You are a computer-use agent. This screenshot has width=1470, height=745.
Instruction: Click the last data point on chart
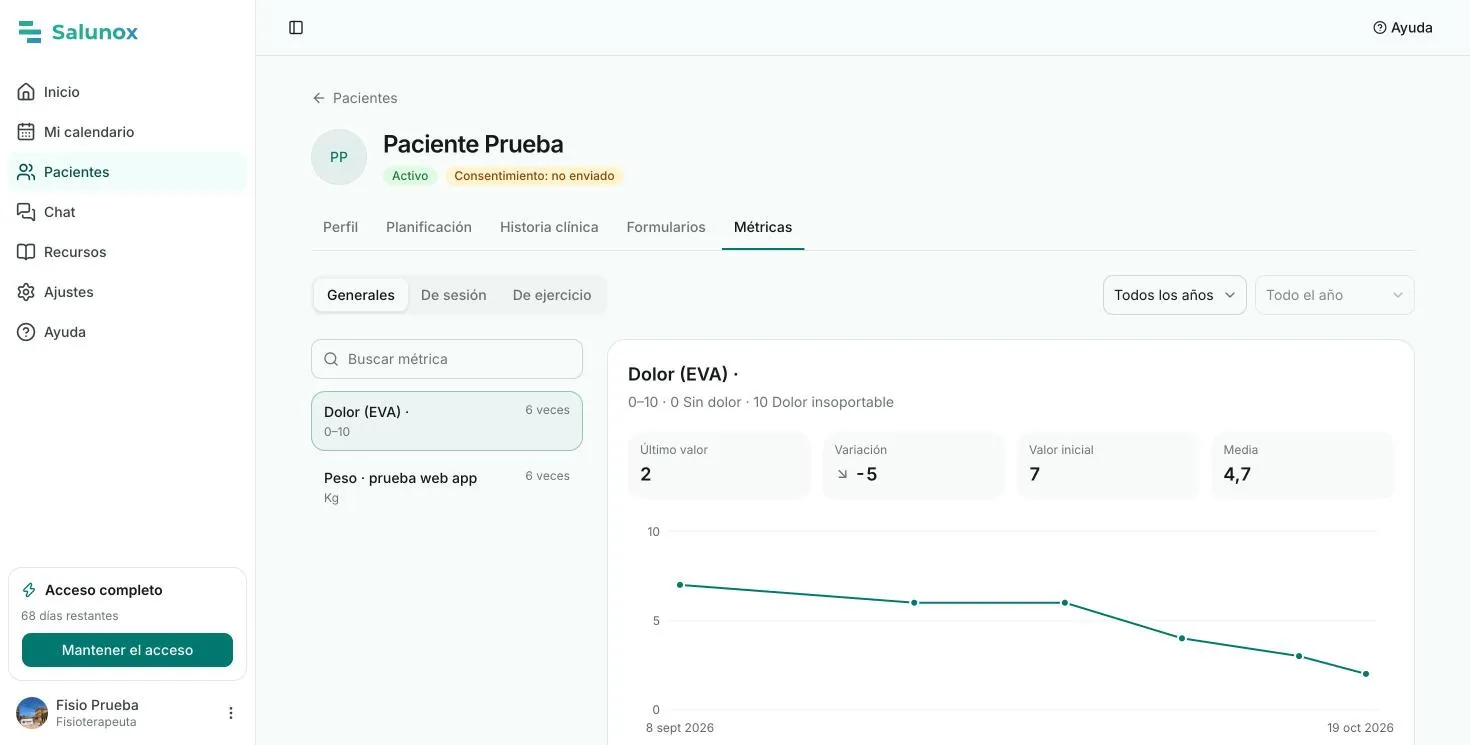tap(1366, 674)
